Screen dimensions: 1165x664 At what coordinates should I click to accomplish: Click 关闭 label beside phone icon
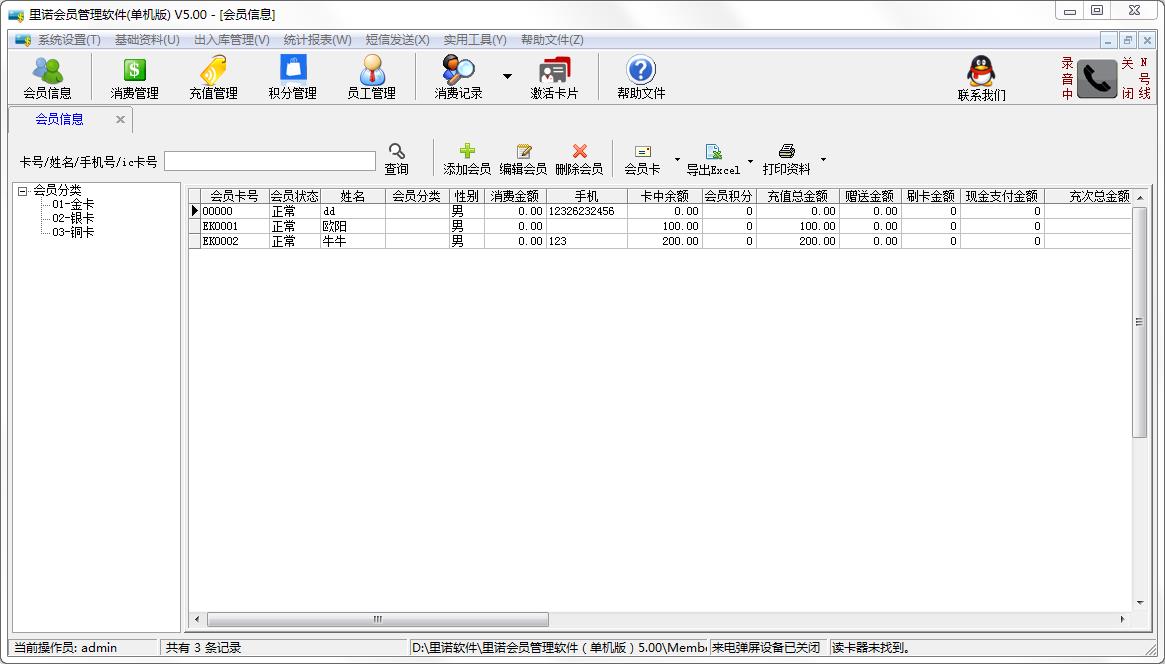tap(1128, 78)
